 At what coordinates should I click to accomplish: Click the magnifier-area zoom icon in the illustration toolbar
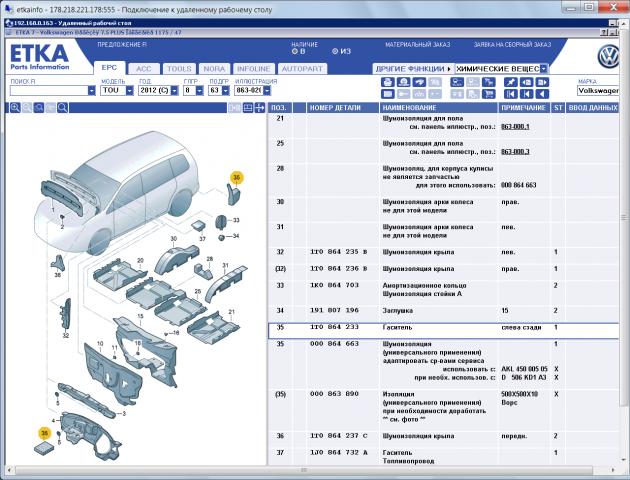pos(39,107)
